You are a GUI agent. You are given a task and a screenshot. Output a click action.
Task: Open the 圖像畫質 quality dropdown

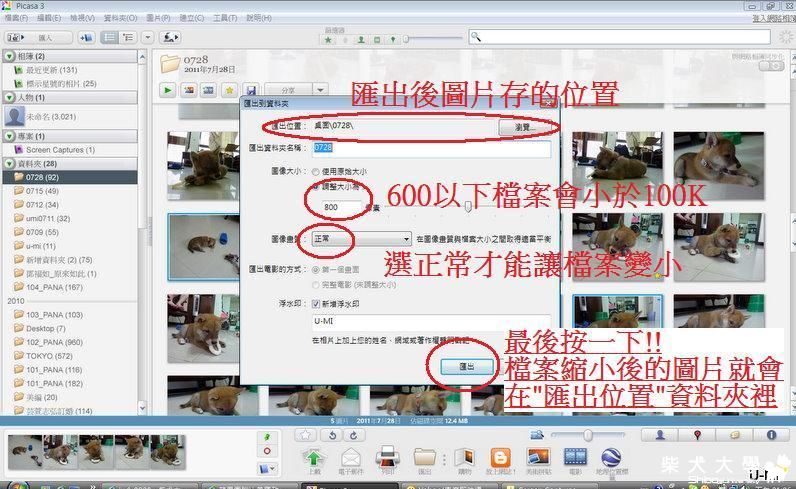(x=406, y=239)
